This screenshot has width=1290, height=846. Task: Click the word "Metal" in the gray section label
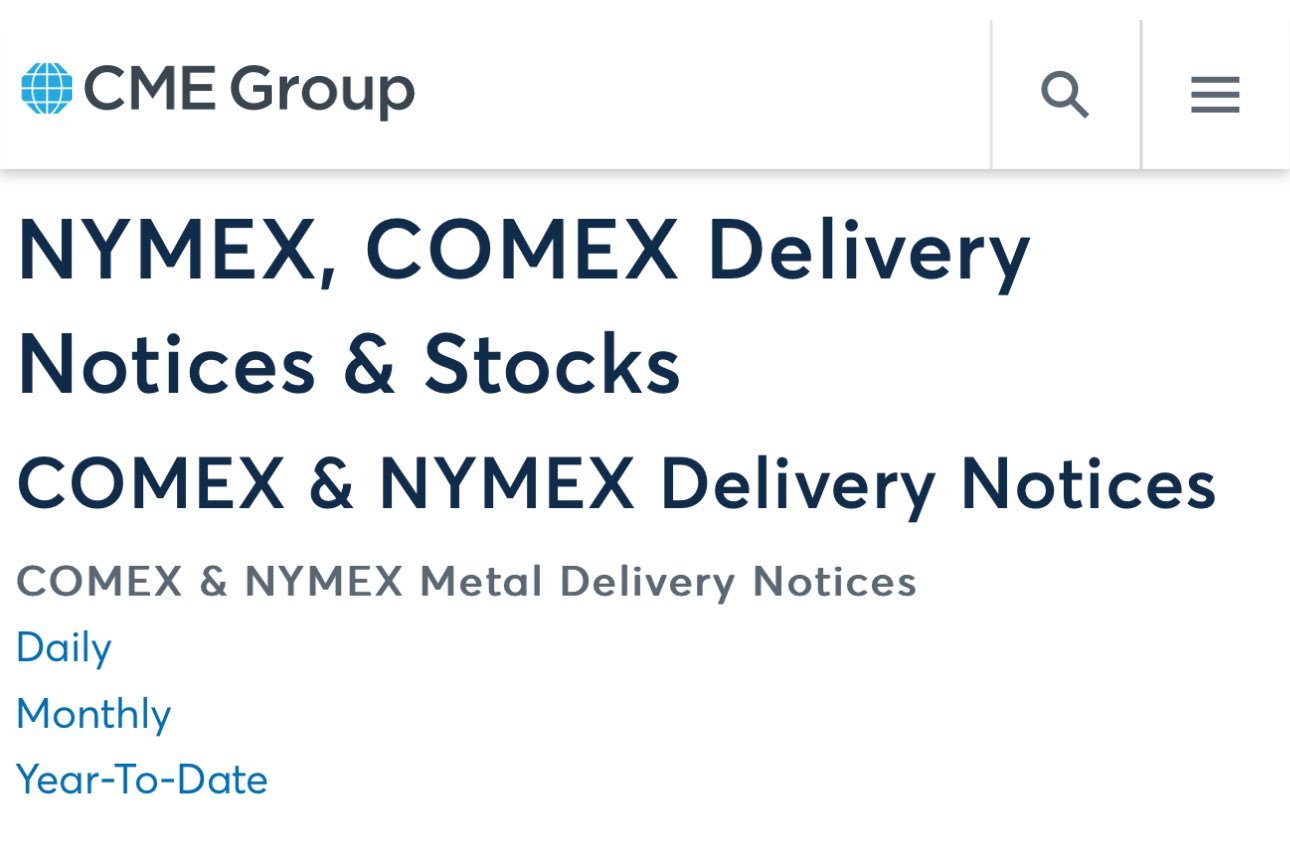pos(480,582)
